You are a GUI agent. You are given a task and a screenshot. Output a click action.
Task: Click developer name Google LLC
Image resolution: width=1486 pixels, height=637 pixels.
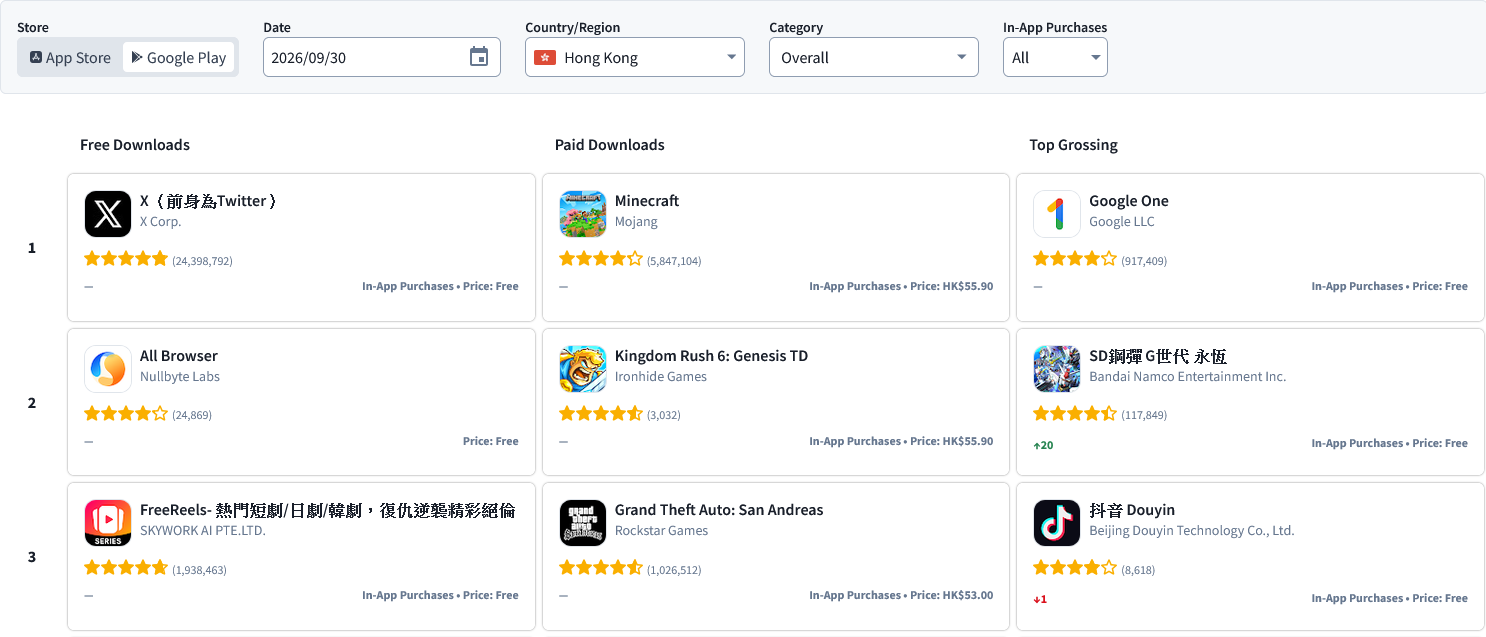[1122, 222]
